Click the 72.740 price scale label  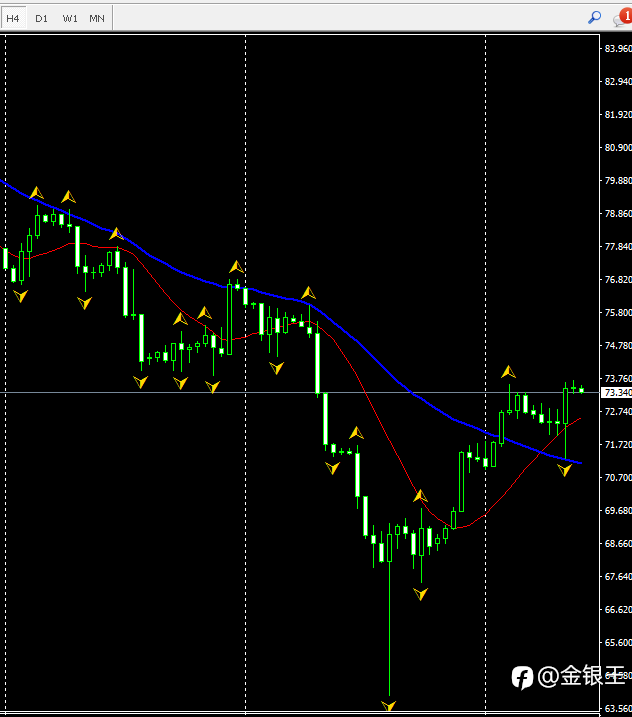pyautogui.click(x=618, y=412)
